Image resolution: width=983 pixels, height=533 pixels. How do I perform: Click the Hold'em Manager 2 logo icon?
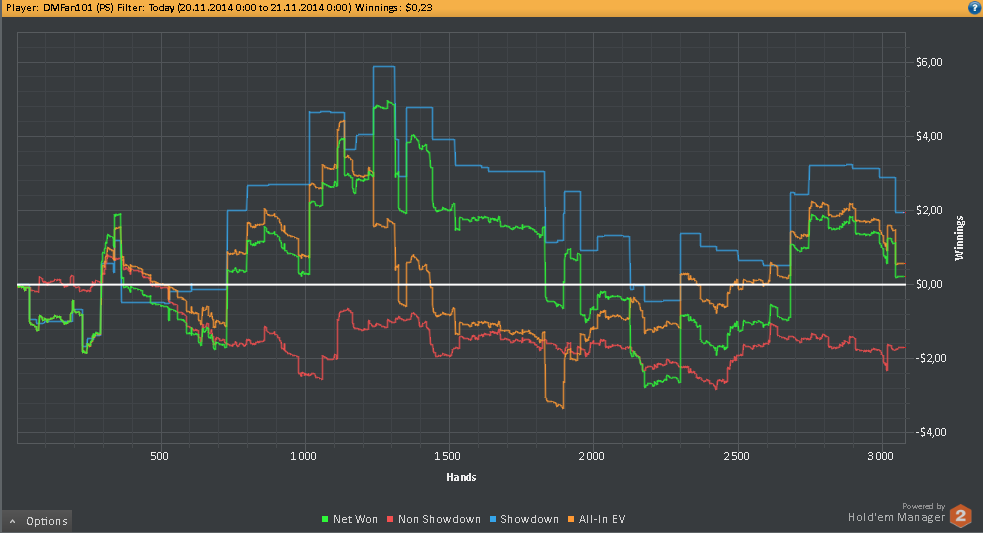click(x=960, y=516)
